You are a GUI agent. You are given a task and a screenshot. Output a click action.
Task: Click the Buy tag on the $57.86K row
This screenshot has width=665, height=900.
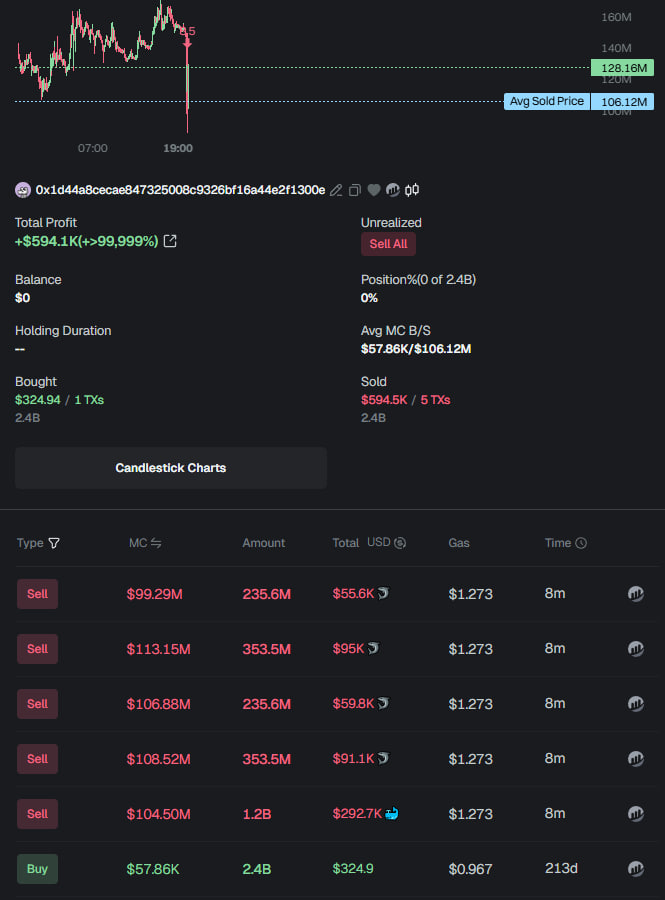[x=37, y=869]
